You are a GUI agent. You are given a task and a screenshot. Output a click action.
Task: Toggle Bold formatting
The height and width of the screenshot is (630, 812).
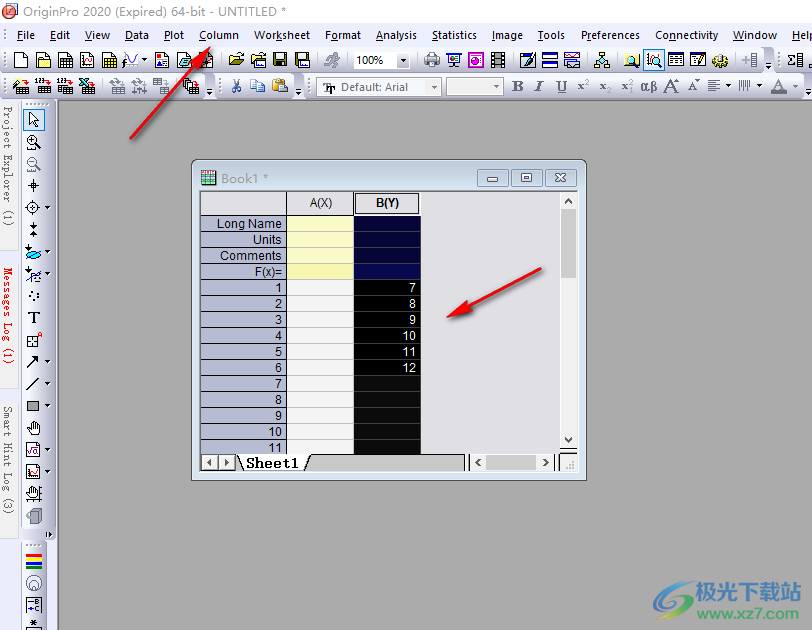[517, 86]
